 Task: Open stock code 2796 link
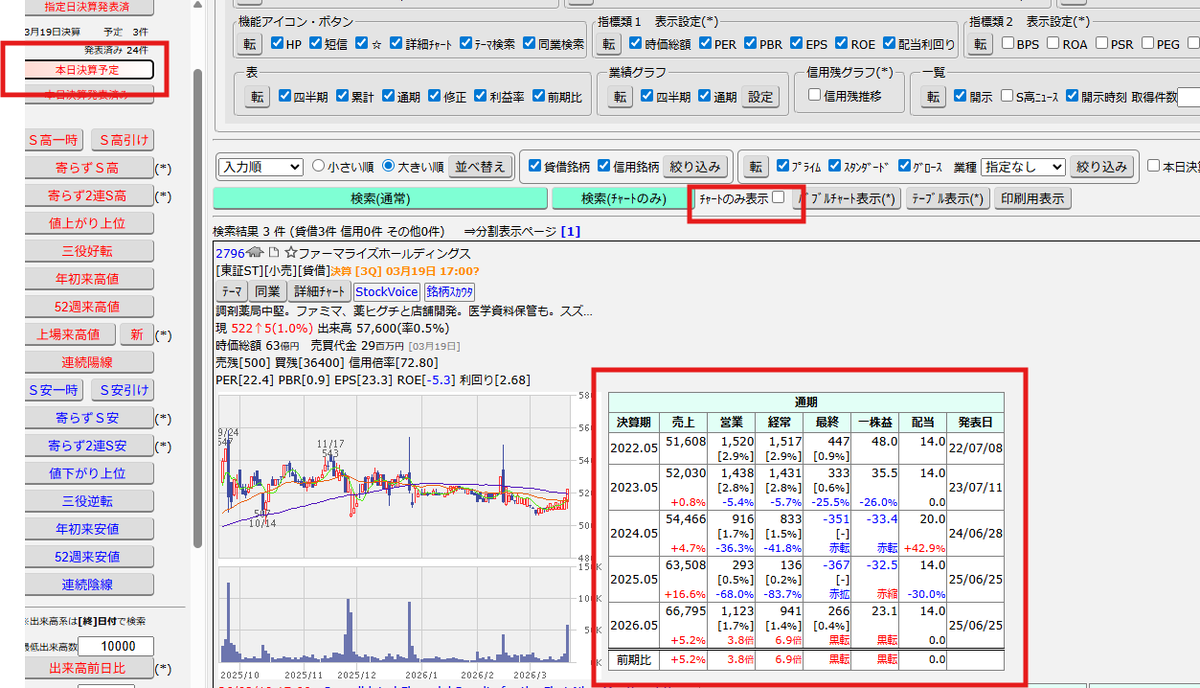pos(230,252)
